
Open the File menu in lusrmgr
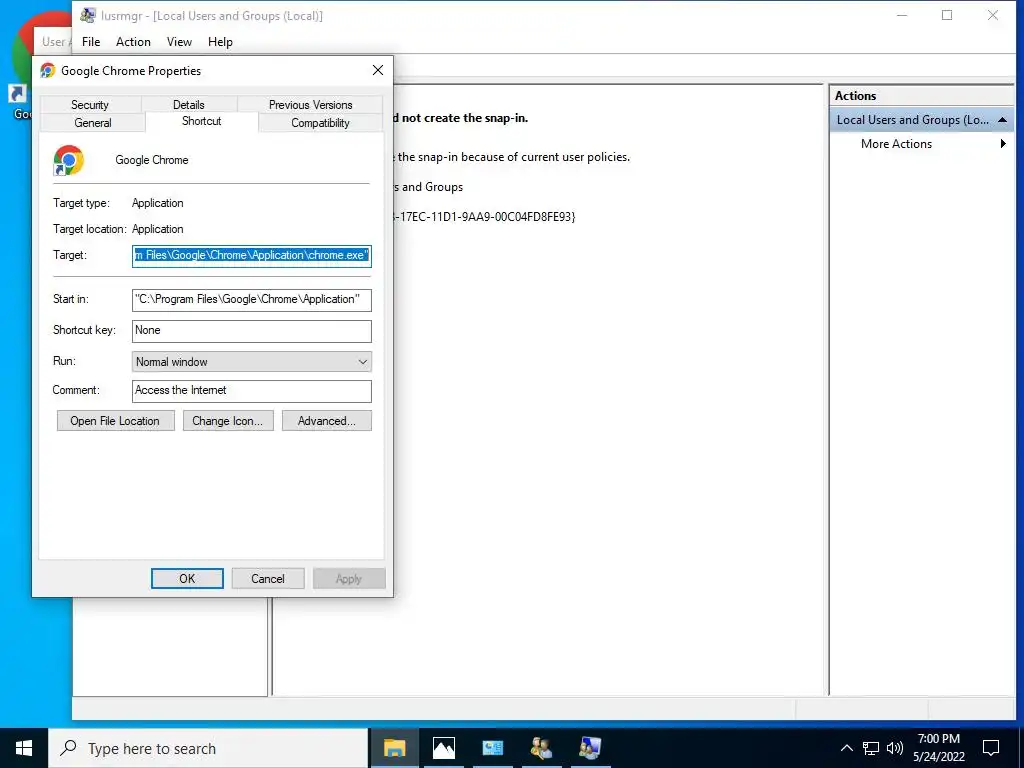click(x=91, y=42)
